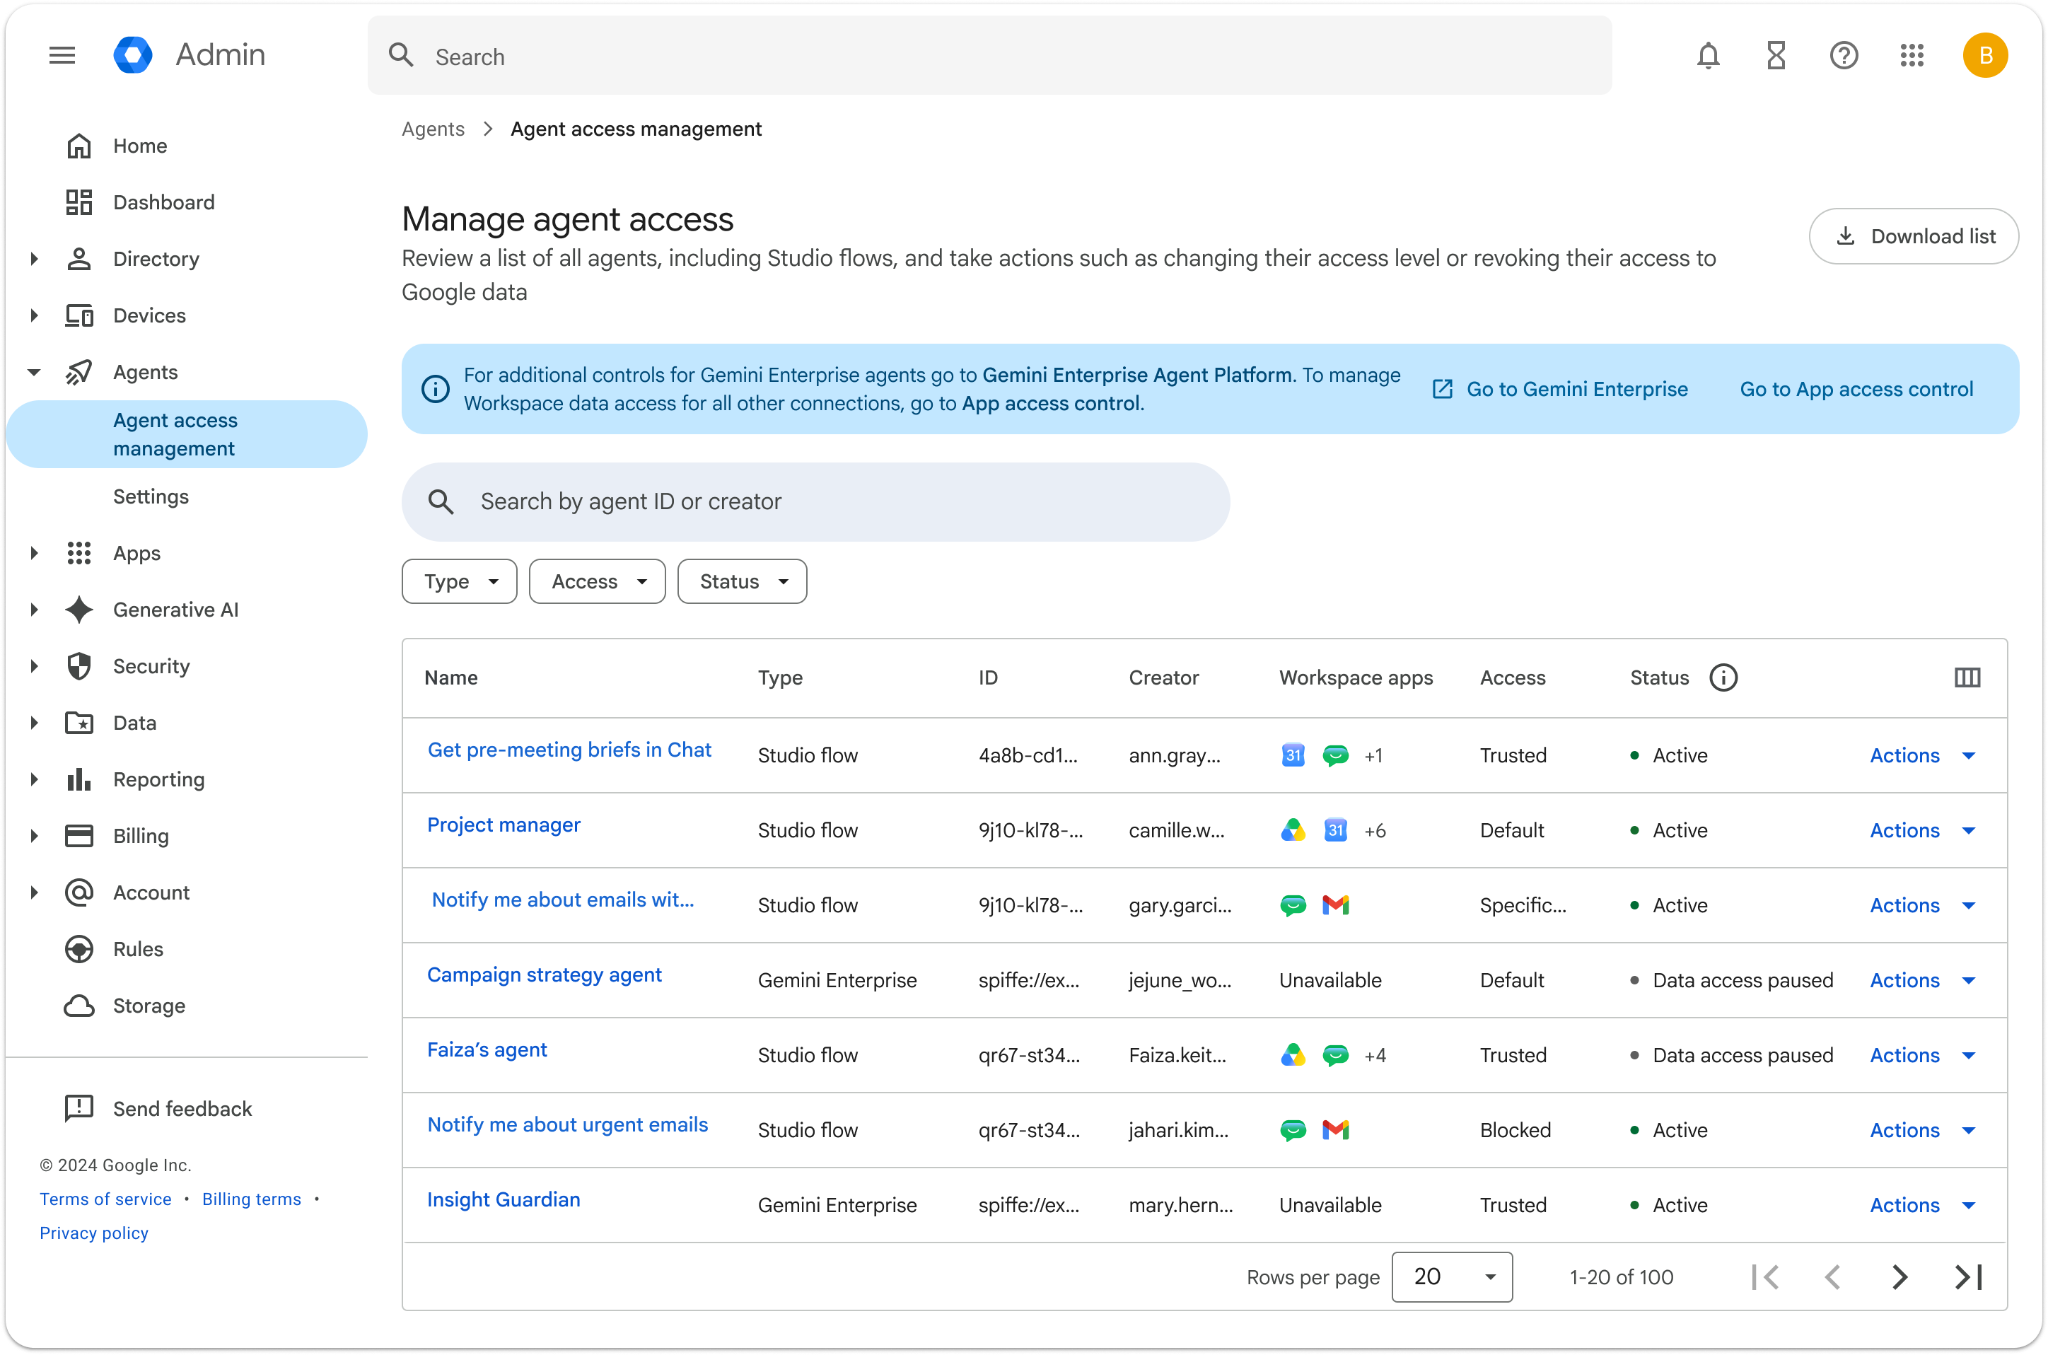Open the tasks hourglass icon
Screen dimensions: 2048x1355
click(x=1776, y=56)
